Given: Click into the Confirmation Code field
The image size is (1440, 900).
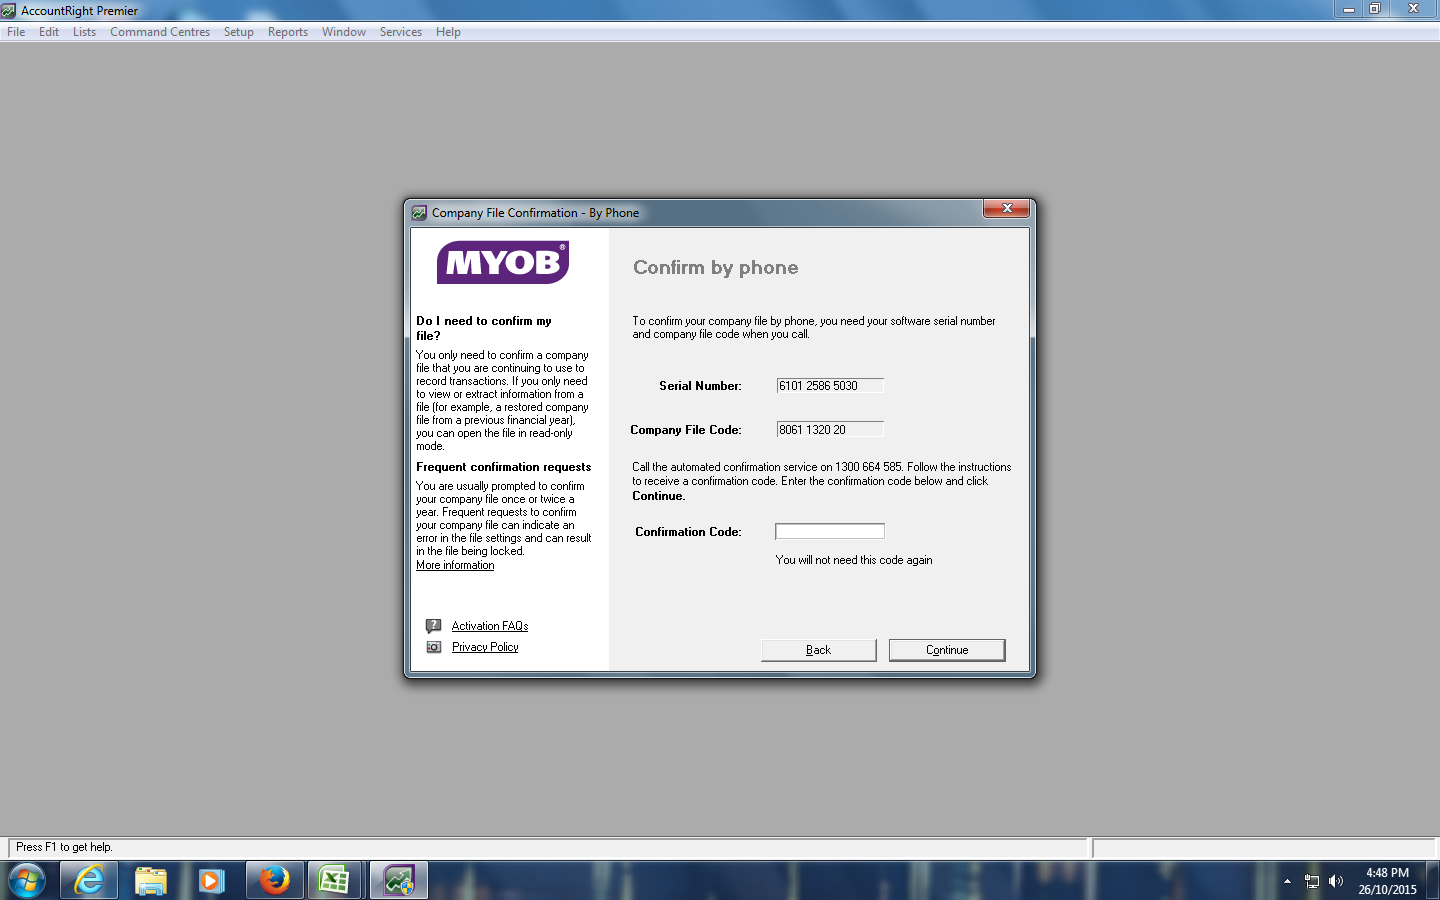Looking at the screenshot, I should [829, 531].
